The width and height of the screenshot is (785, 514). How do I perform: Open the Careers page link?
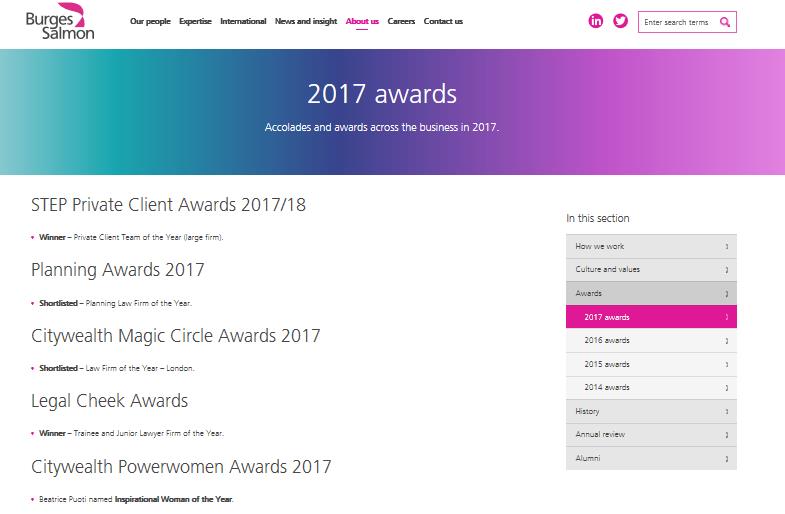[401, 22]
